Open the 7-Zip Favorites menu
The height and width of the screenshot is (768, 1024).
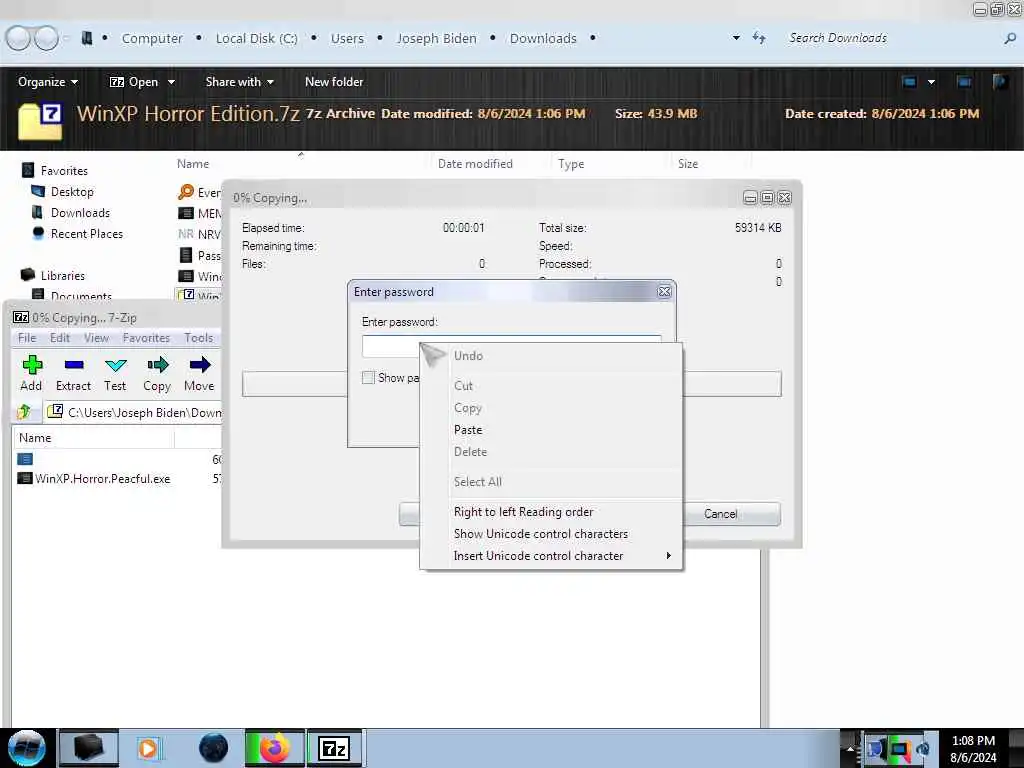click(x=146, y=338)
